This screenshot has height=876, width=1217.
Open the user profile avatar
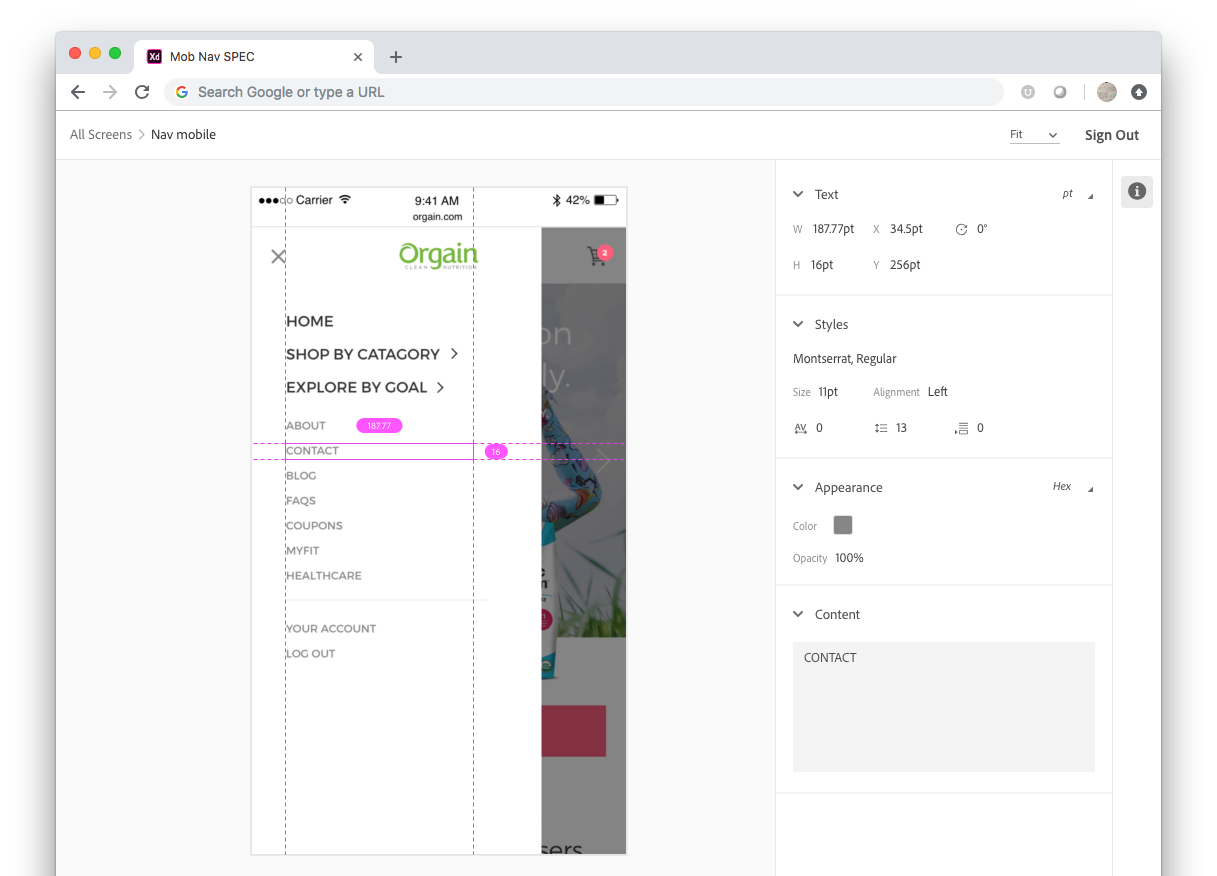[x=1106, y=92]
